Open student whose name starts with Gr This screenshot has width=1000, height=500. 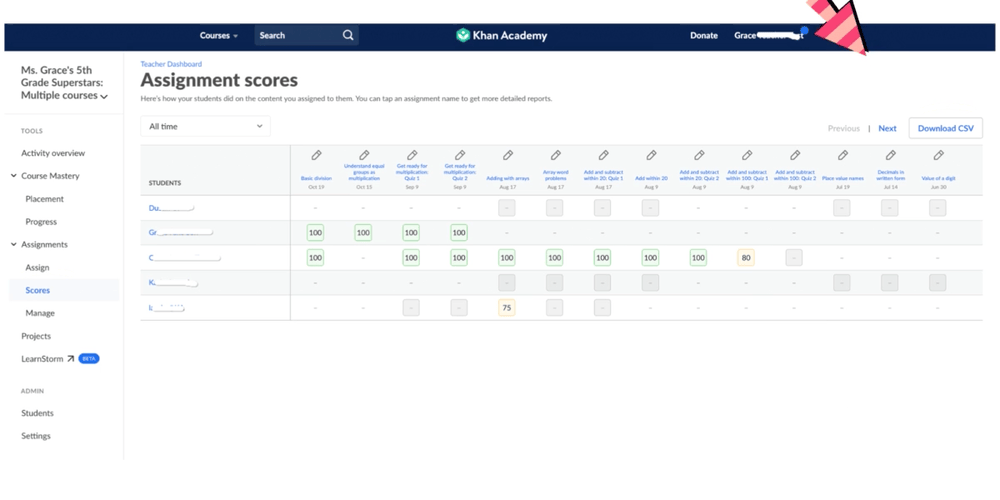(x=180, y=233)
